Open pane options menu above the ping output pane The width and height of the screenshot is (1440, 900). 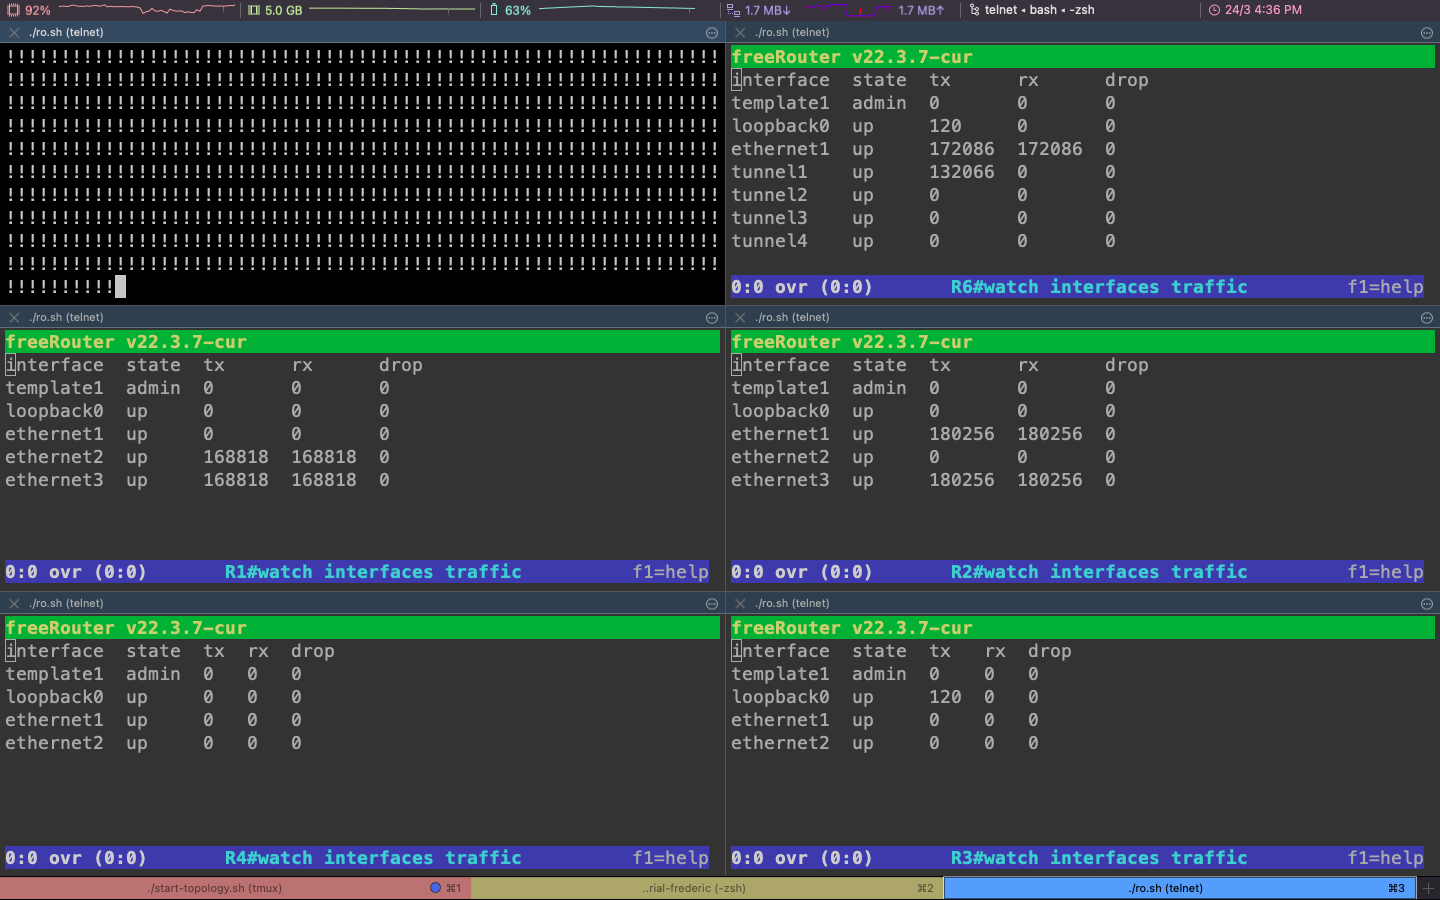coord(712,33)
